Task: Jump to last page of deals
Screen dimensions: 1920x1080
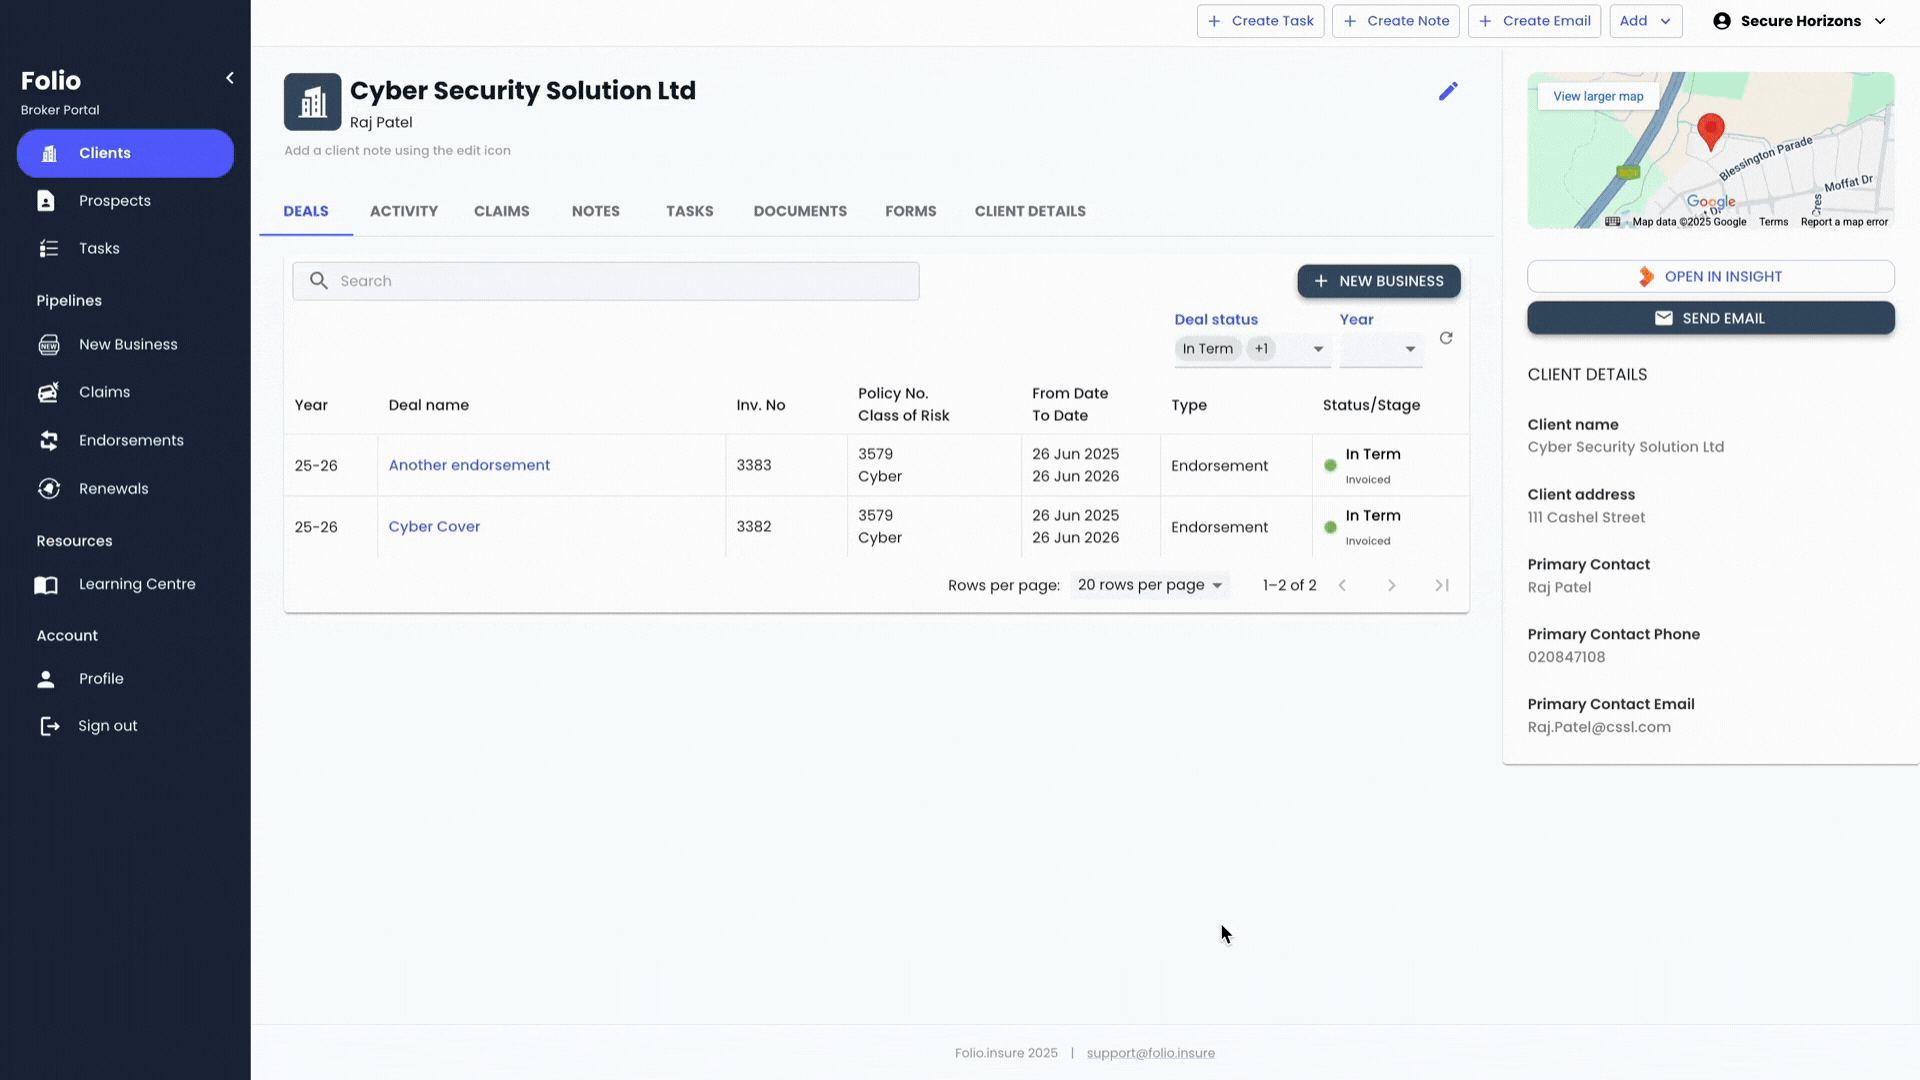Action: [x=1441, y=586]
